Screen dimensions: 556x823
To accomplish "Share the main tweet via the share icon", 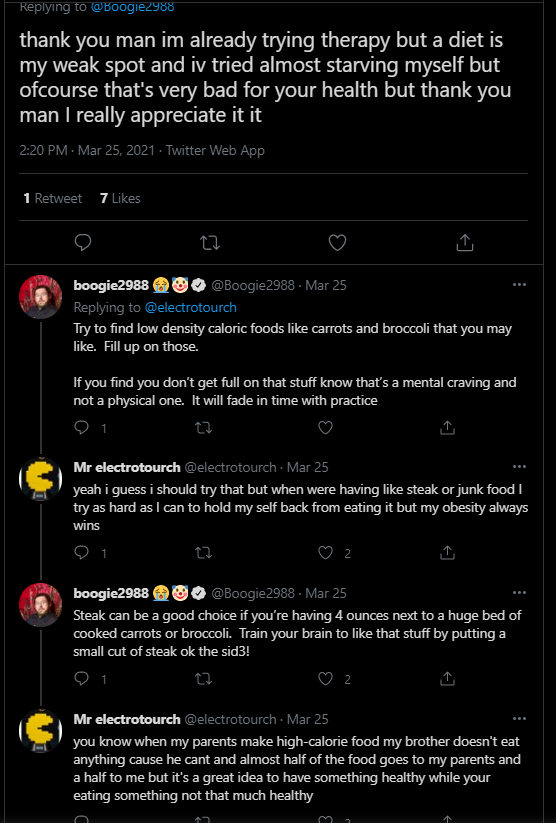I will (465, 242).
